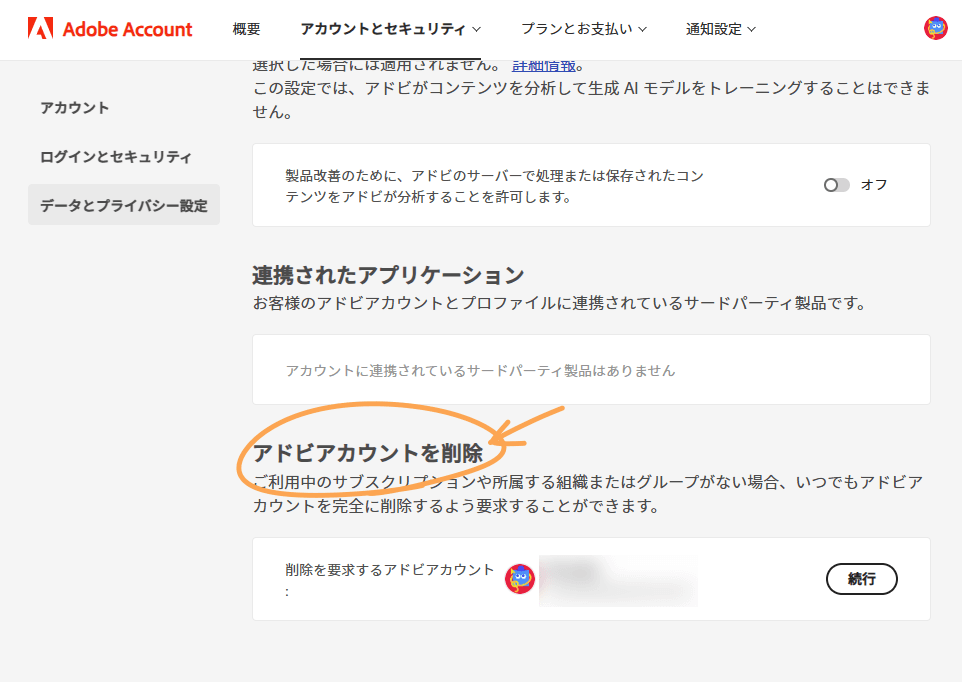Expand the 通知設定 dropdown menu
The height and width of the screenshot is (682, 962).
click(x=720, y=29)
